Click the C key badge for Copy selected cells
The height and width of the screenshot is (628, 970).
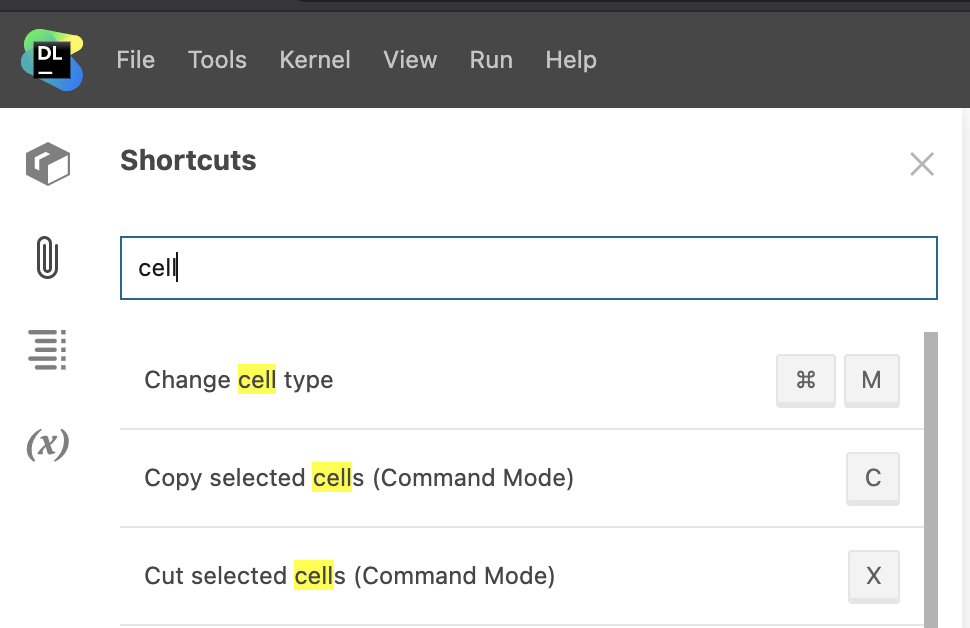coord(872,478)
